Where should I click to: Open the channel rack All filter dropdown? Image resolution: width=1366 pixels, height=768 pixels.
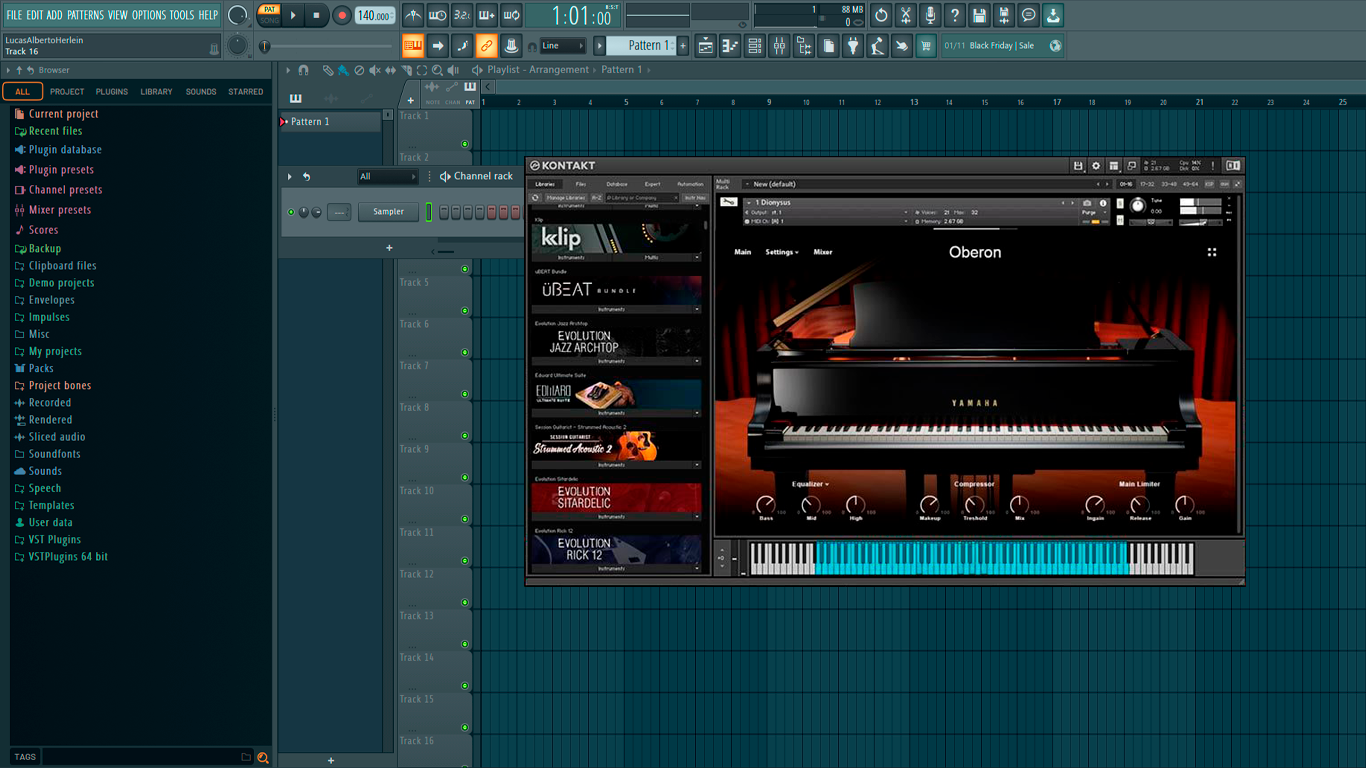(x=388, y=177)
